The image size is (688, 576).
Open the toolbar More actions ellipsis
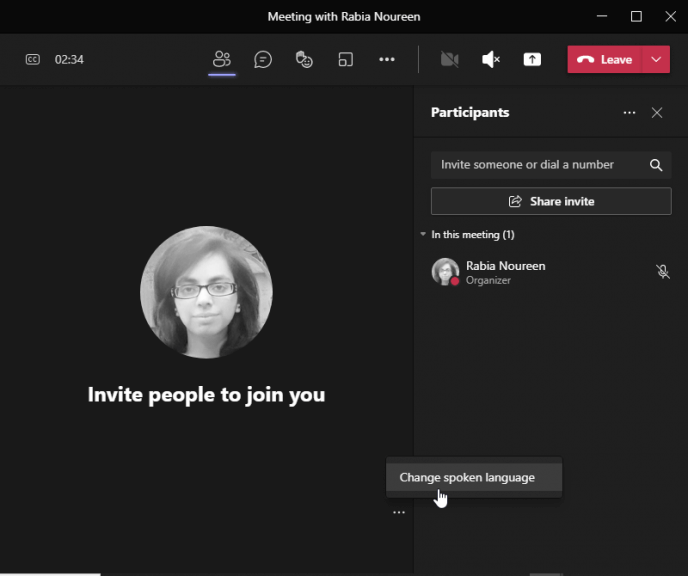click(387, 59)
